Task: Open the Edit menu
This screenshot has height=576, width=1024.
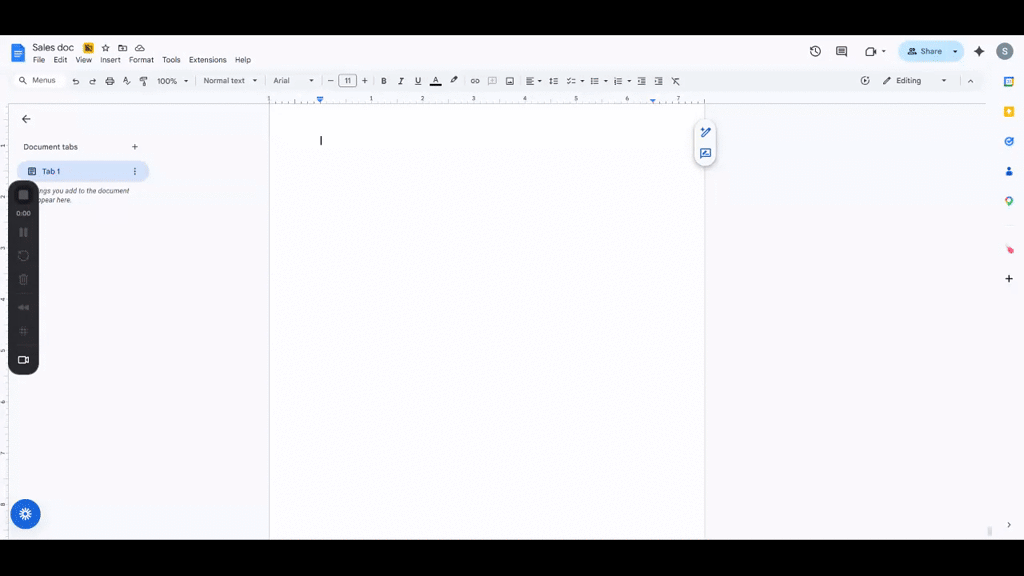Action: [60, 60]
